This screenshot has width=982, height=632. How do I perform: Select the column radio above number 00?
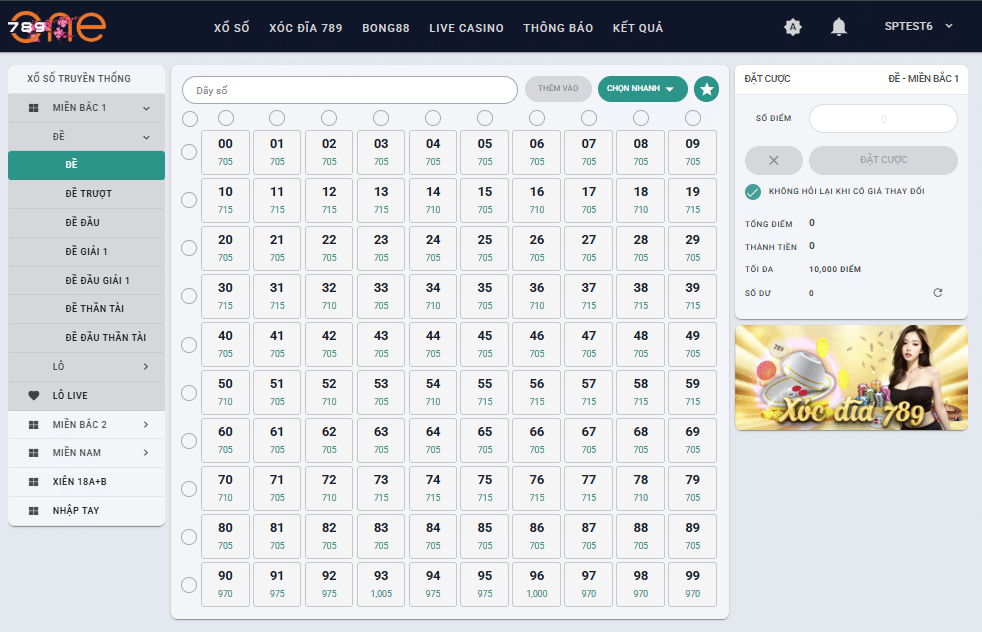[x=226, y=118]
